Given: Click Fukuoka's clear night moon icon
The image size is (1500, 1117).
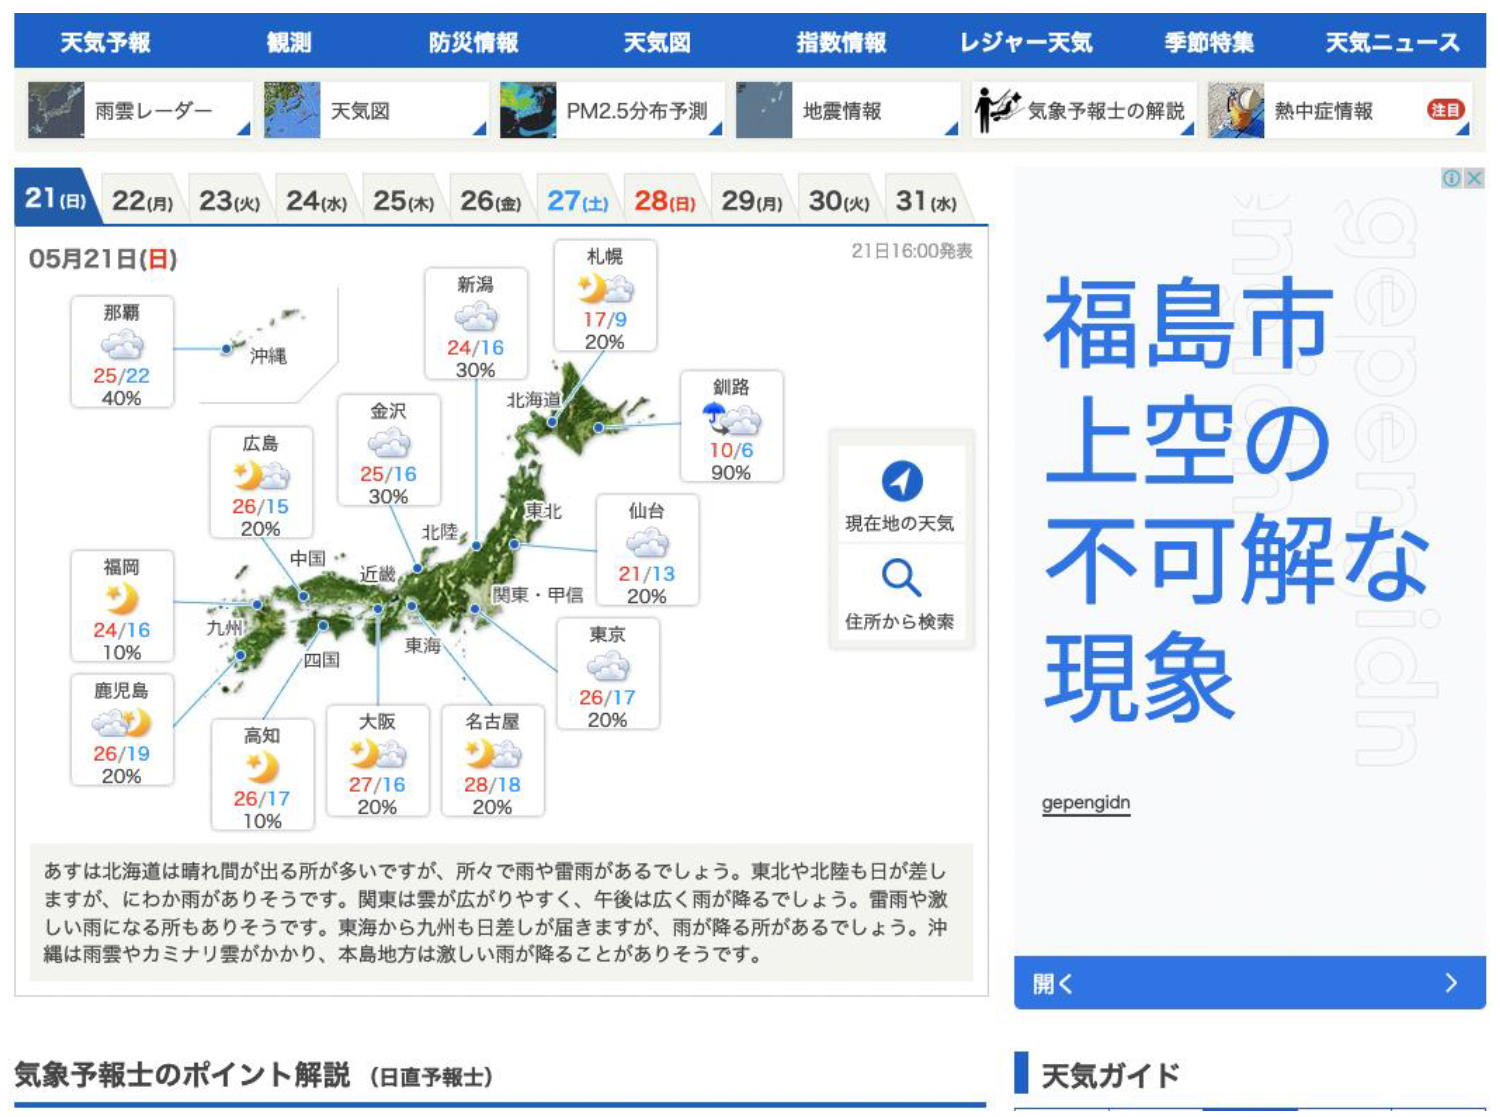Looking at the screenshot, I should click(x=122, y=599).
